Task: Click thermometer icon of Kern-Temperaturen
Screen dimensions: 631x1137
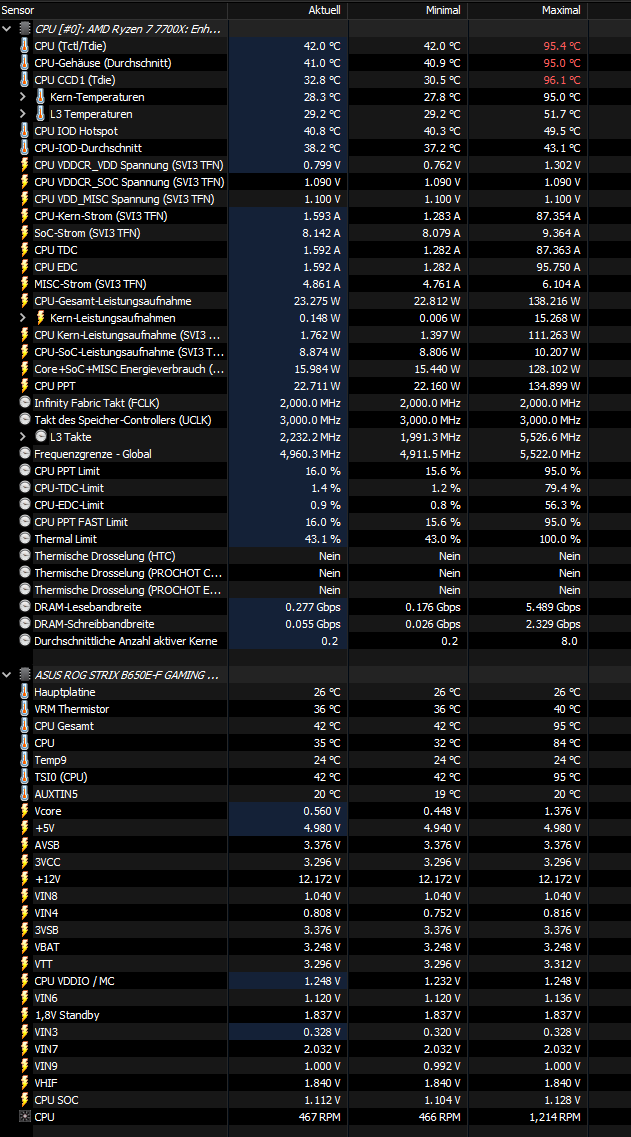Action: point(41,96)
